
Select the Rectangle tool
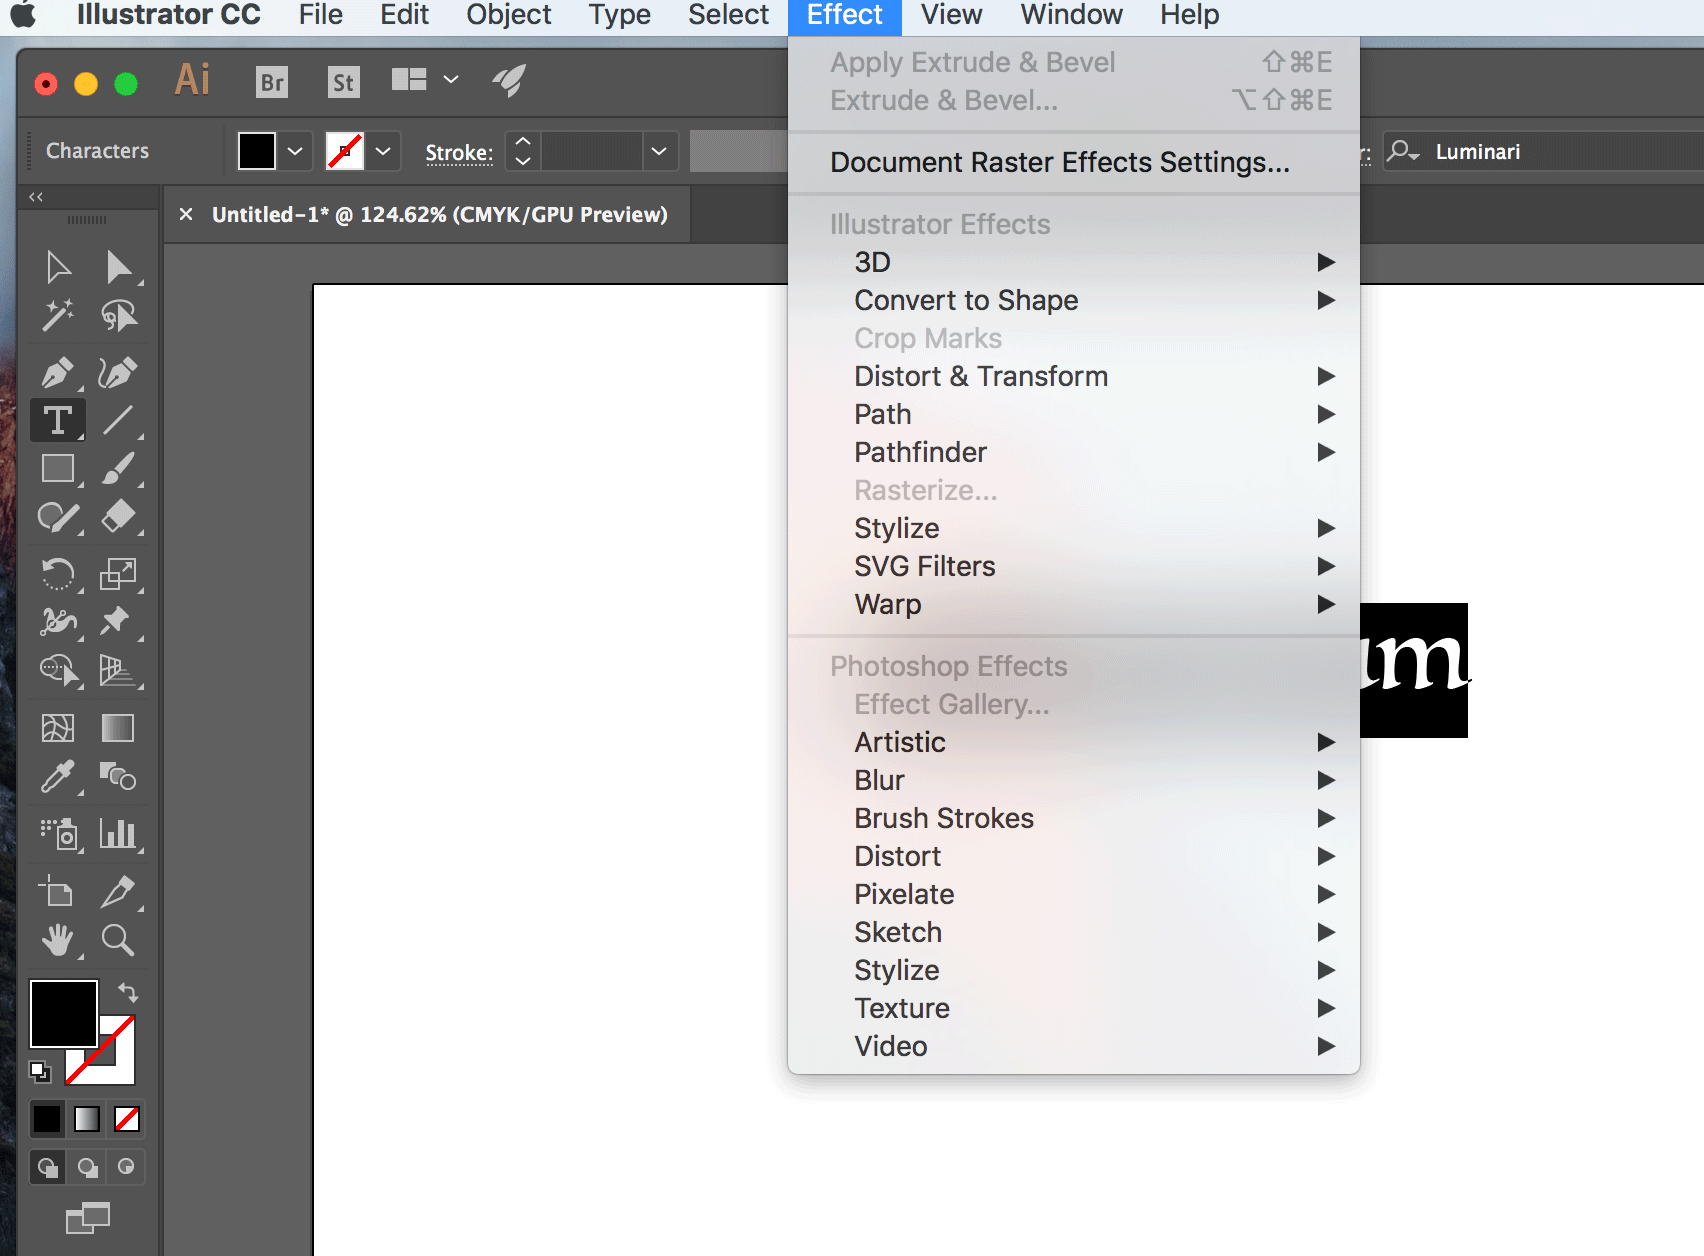[x=58, y=468]
